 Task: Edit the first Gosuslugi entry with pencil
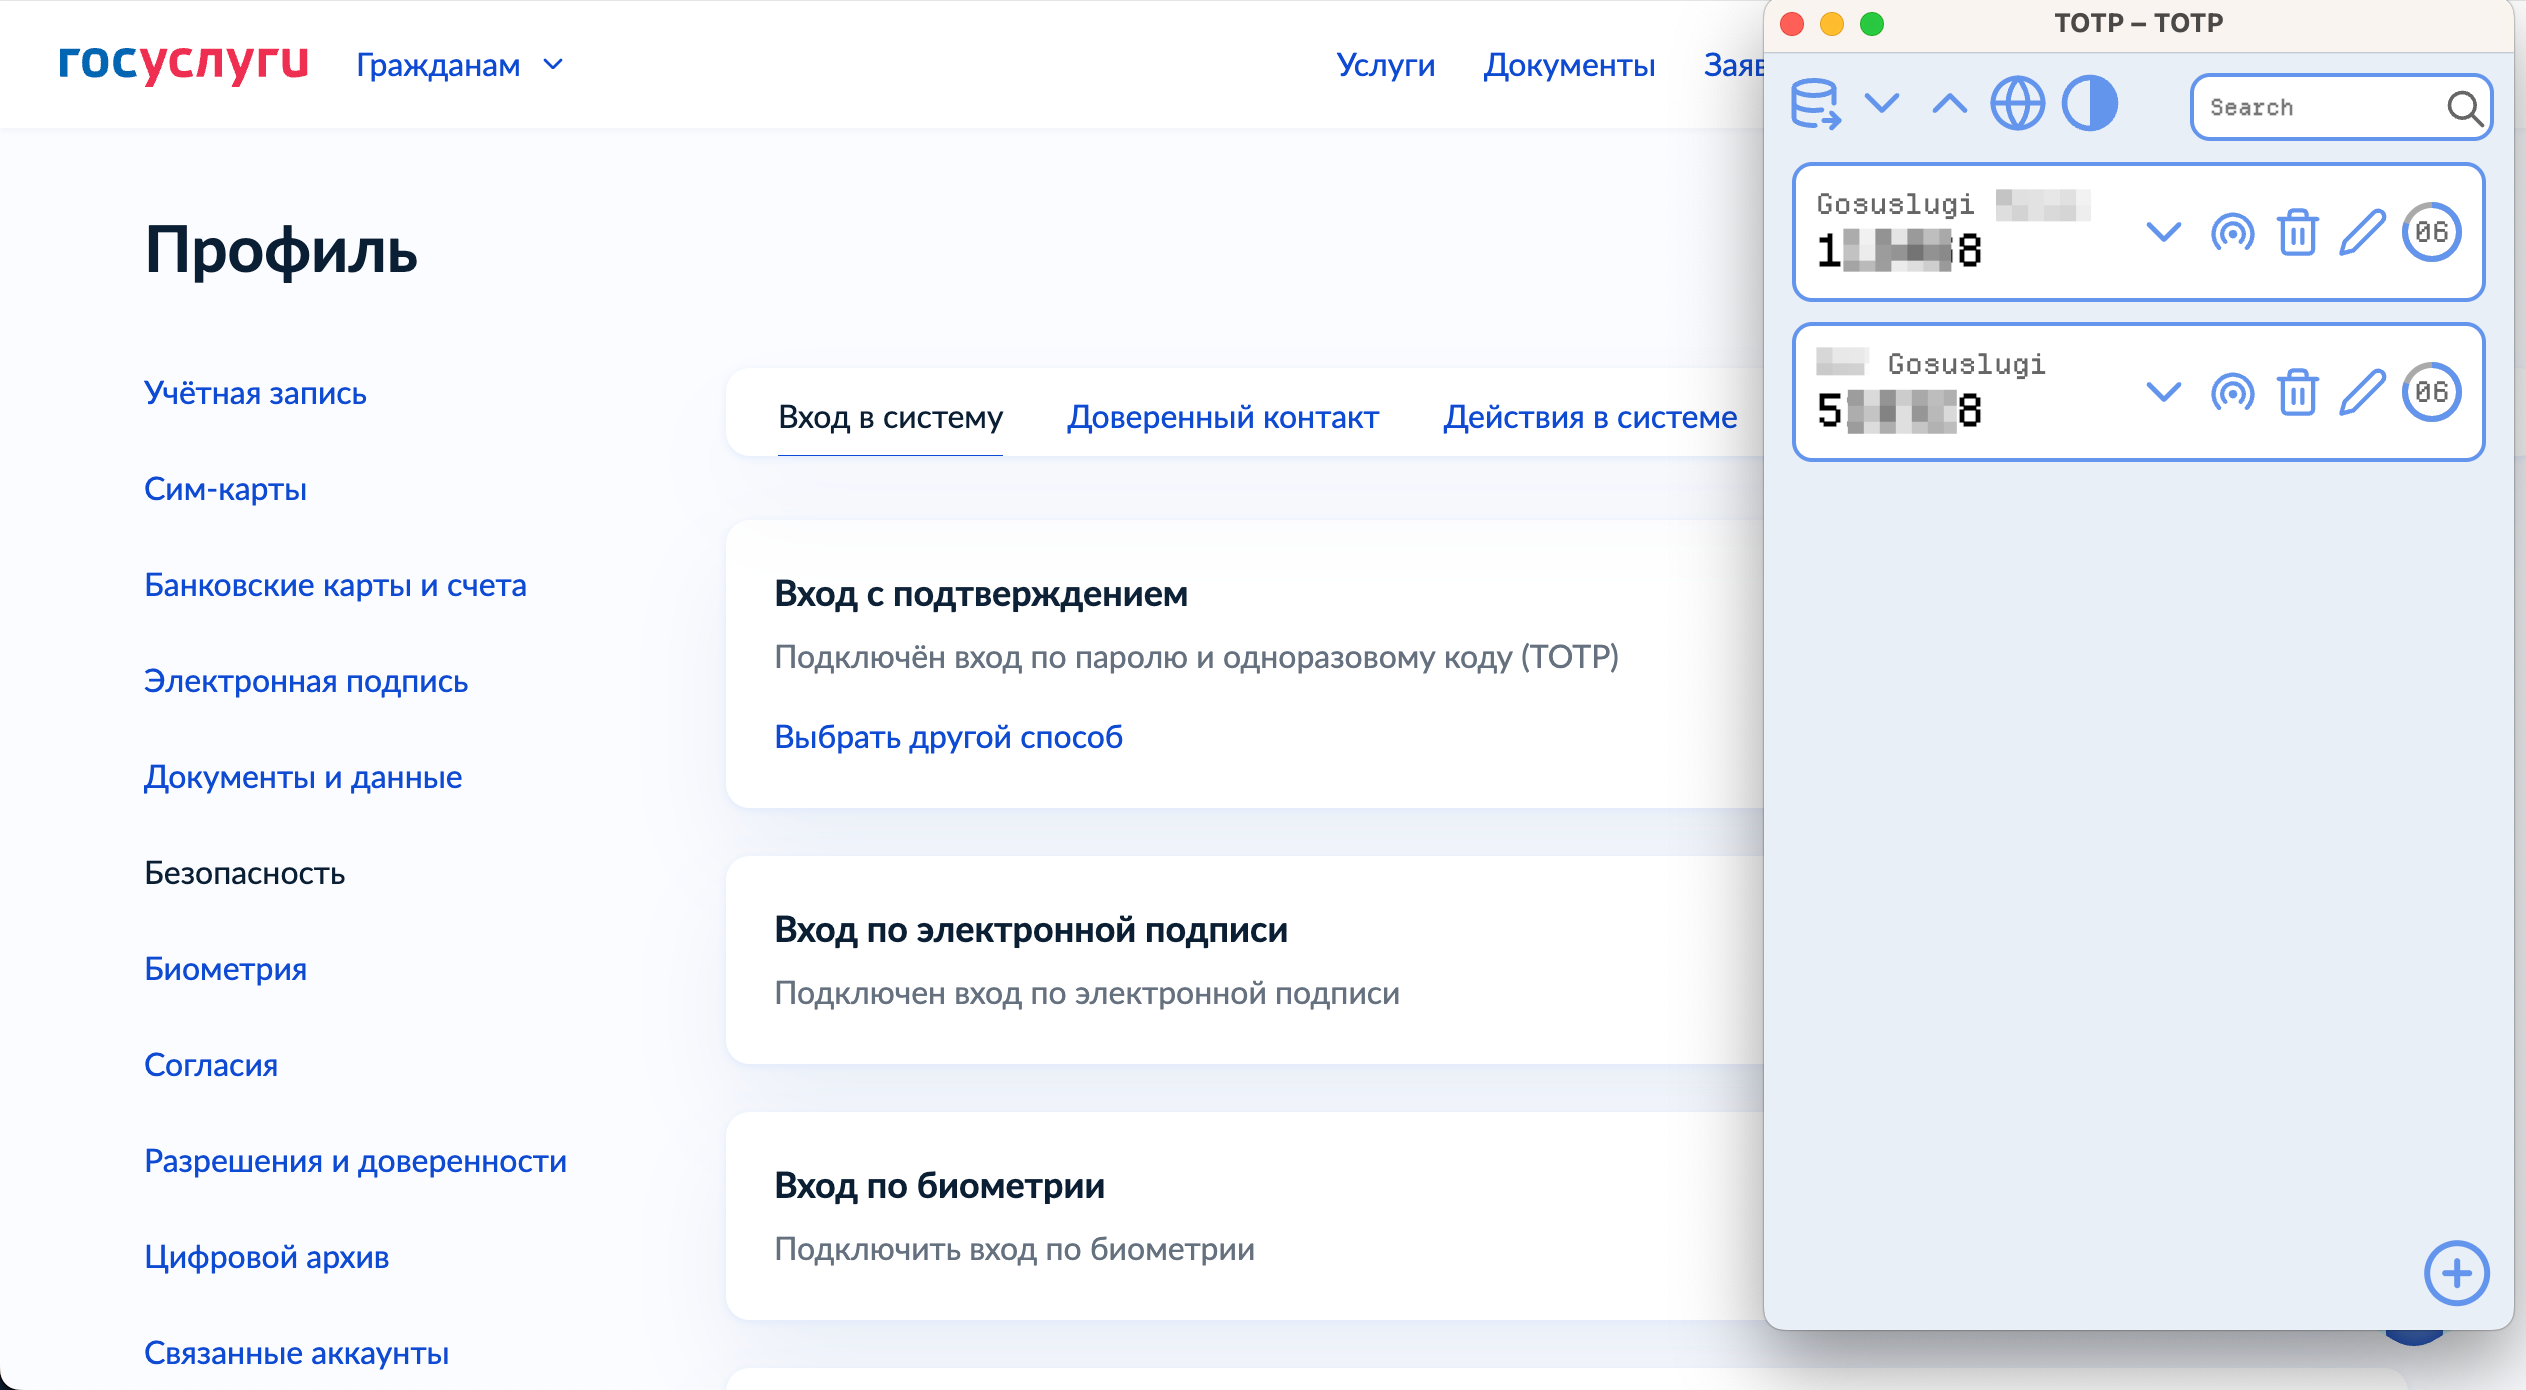[x=2362, y=233]
